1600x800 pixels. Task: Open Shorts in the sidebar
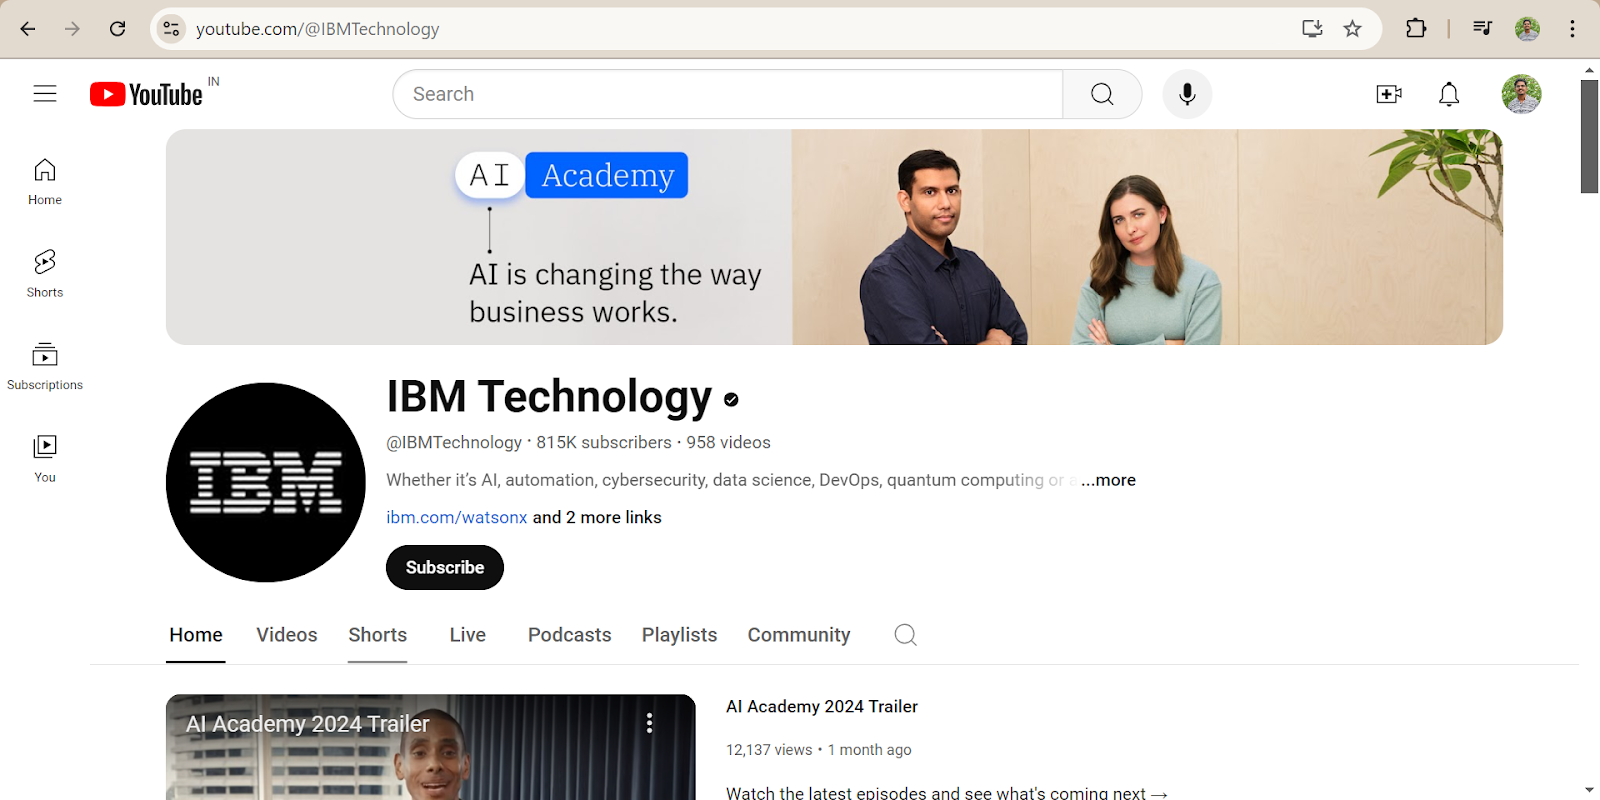point(45,274)
